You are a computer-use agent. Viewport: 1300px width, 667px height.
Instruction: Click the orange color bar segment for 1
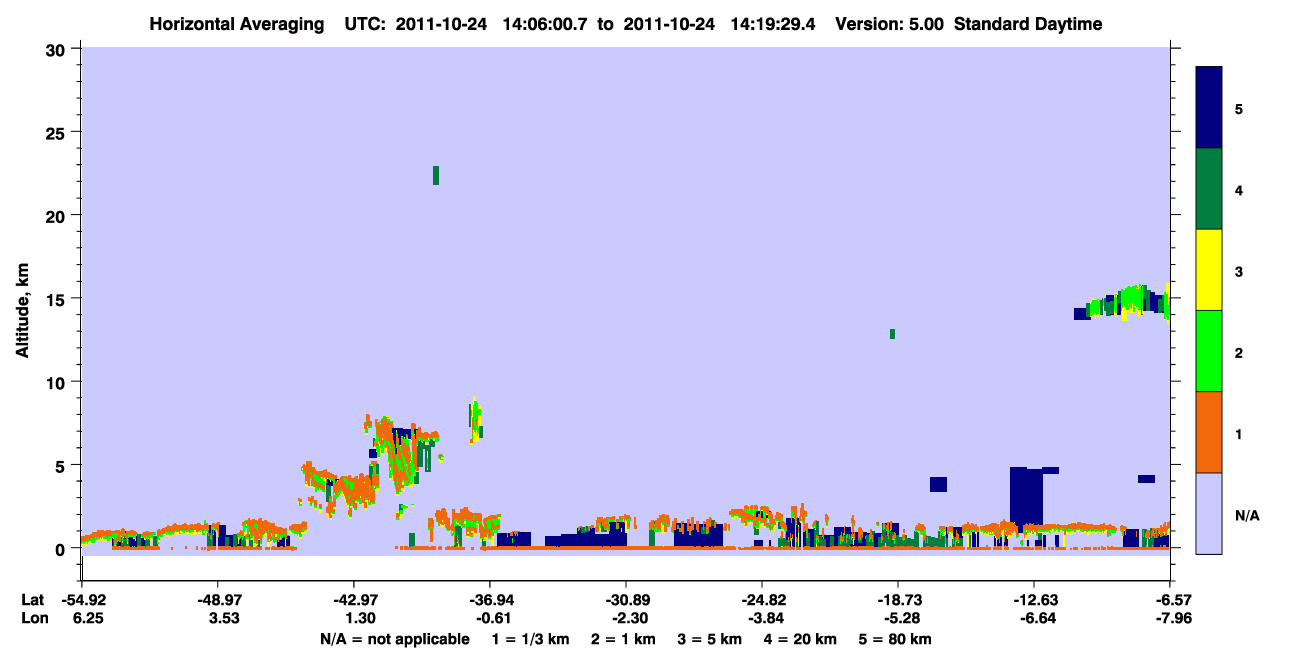click(1209, 432)
